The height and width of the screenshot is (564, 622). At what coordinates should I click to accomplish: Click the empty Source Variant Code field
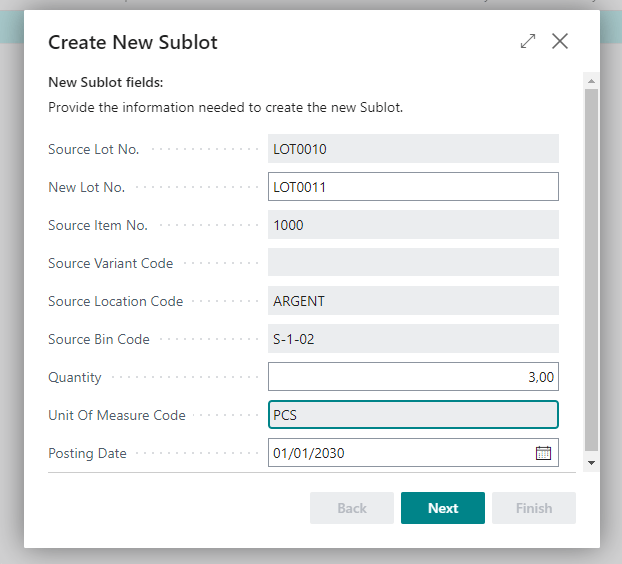[x=412, y=263]
